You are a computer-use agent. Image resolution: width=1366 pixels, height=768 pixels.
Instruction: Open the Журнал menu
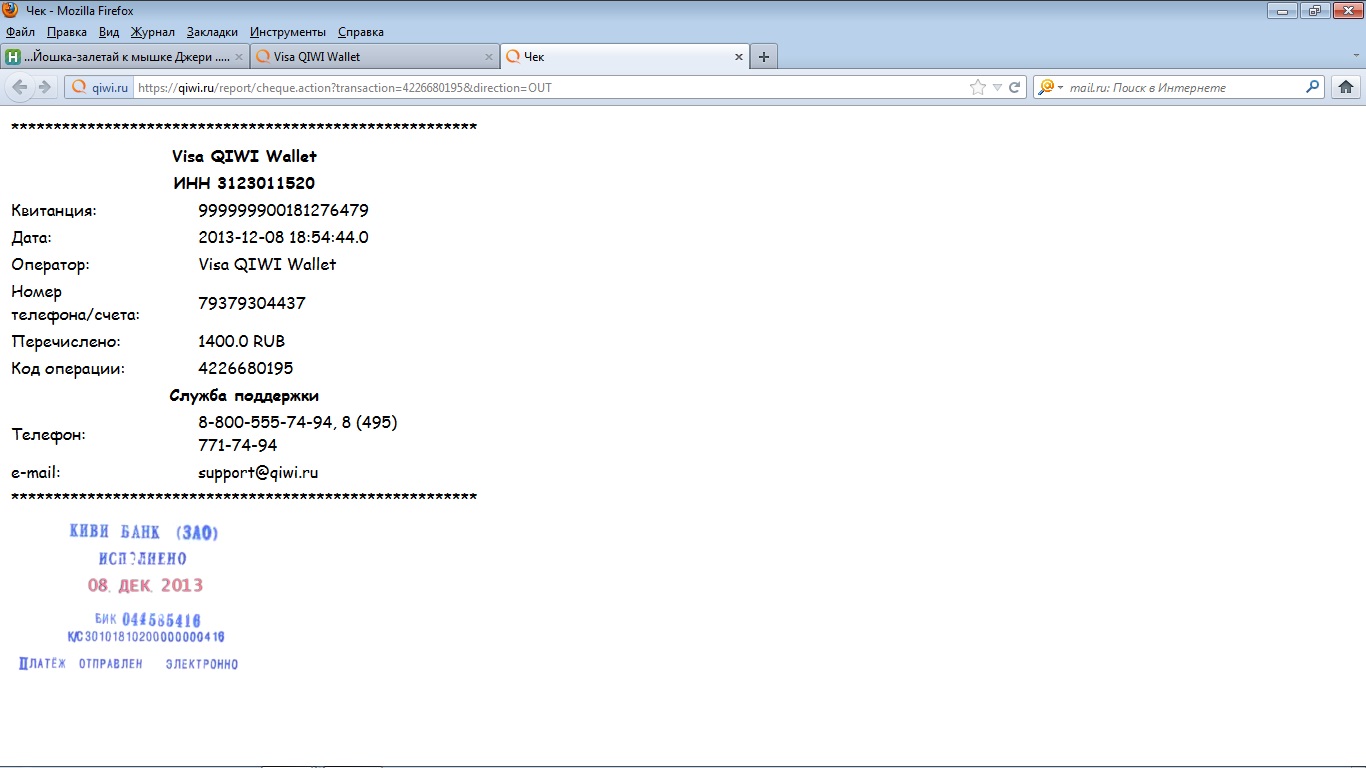pos(153,32)
